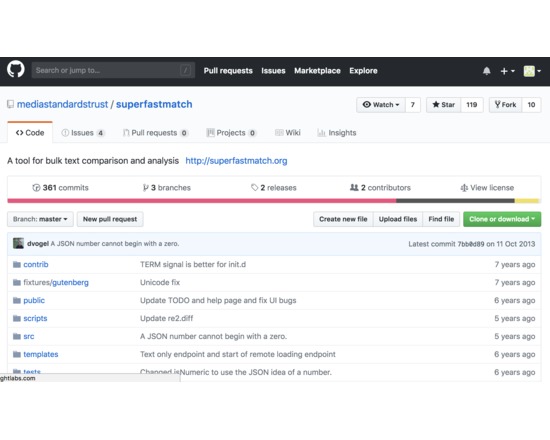The image size is (550, 440).
Task: View the 7 watchers count
Action: (412, 105)
